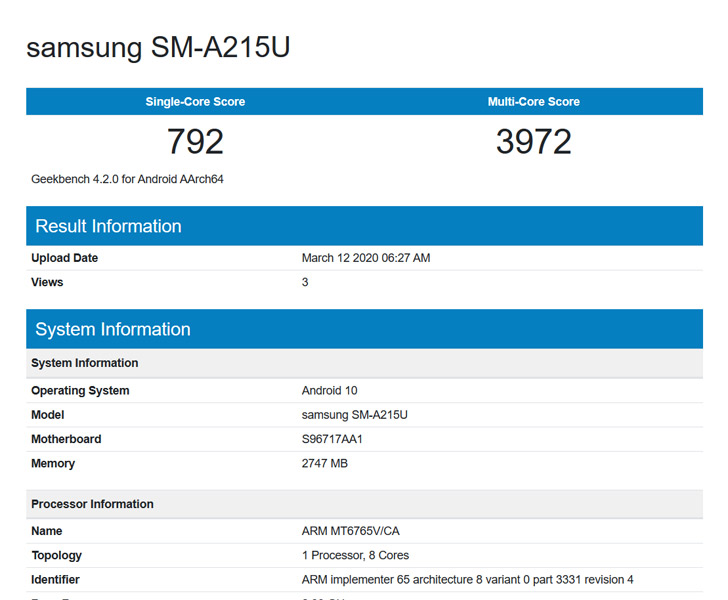The image size is (728, 600).
Task: Select the Upload Date row label
Action: pos(65,258)
